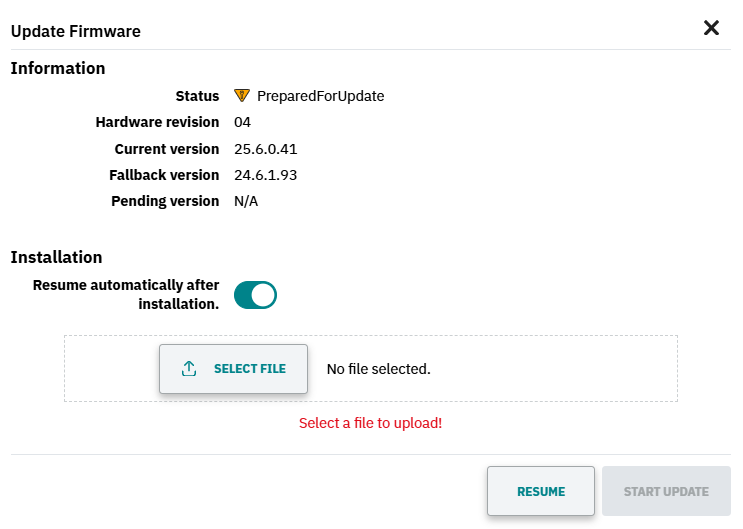This screenshot has width=743, height=529.
Task: Click the hardware revision value 04
Action: (x=242, y=122)
